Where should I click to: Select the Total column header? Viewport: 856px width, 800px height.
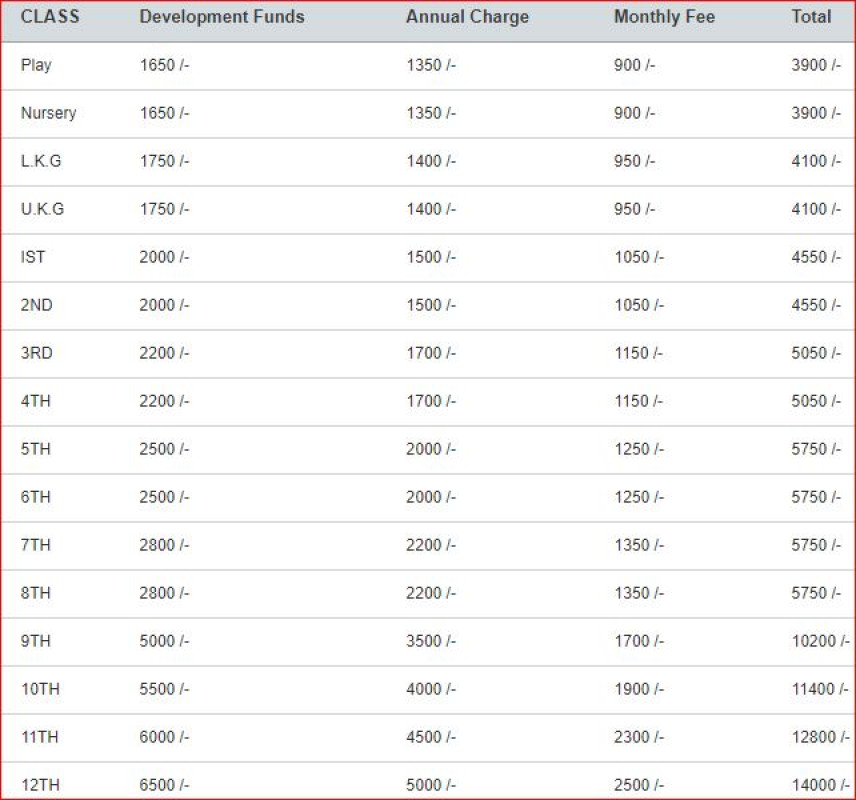tap(811, 17)
